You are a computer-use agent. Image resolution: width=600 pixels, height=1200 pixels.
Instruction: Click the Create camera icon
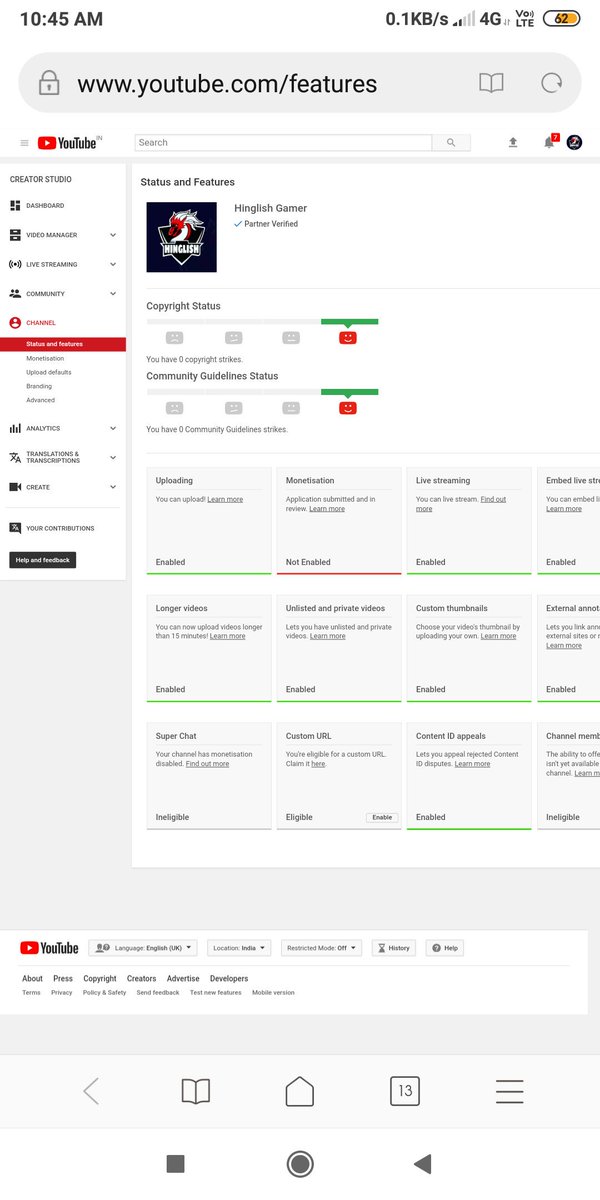coord(15,487)
